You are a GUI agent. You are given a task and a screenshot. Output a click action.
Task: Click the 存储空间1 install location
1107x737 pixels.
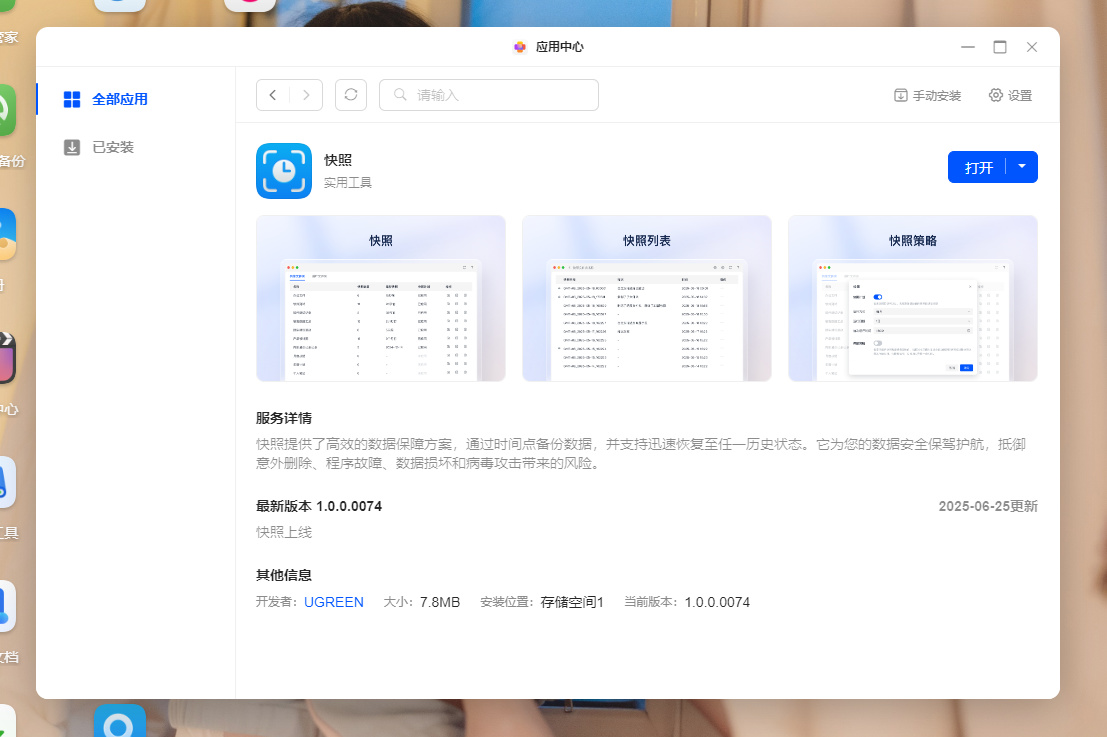[572, 602]
